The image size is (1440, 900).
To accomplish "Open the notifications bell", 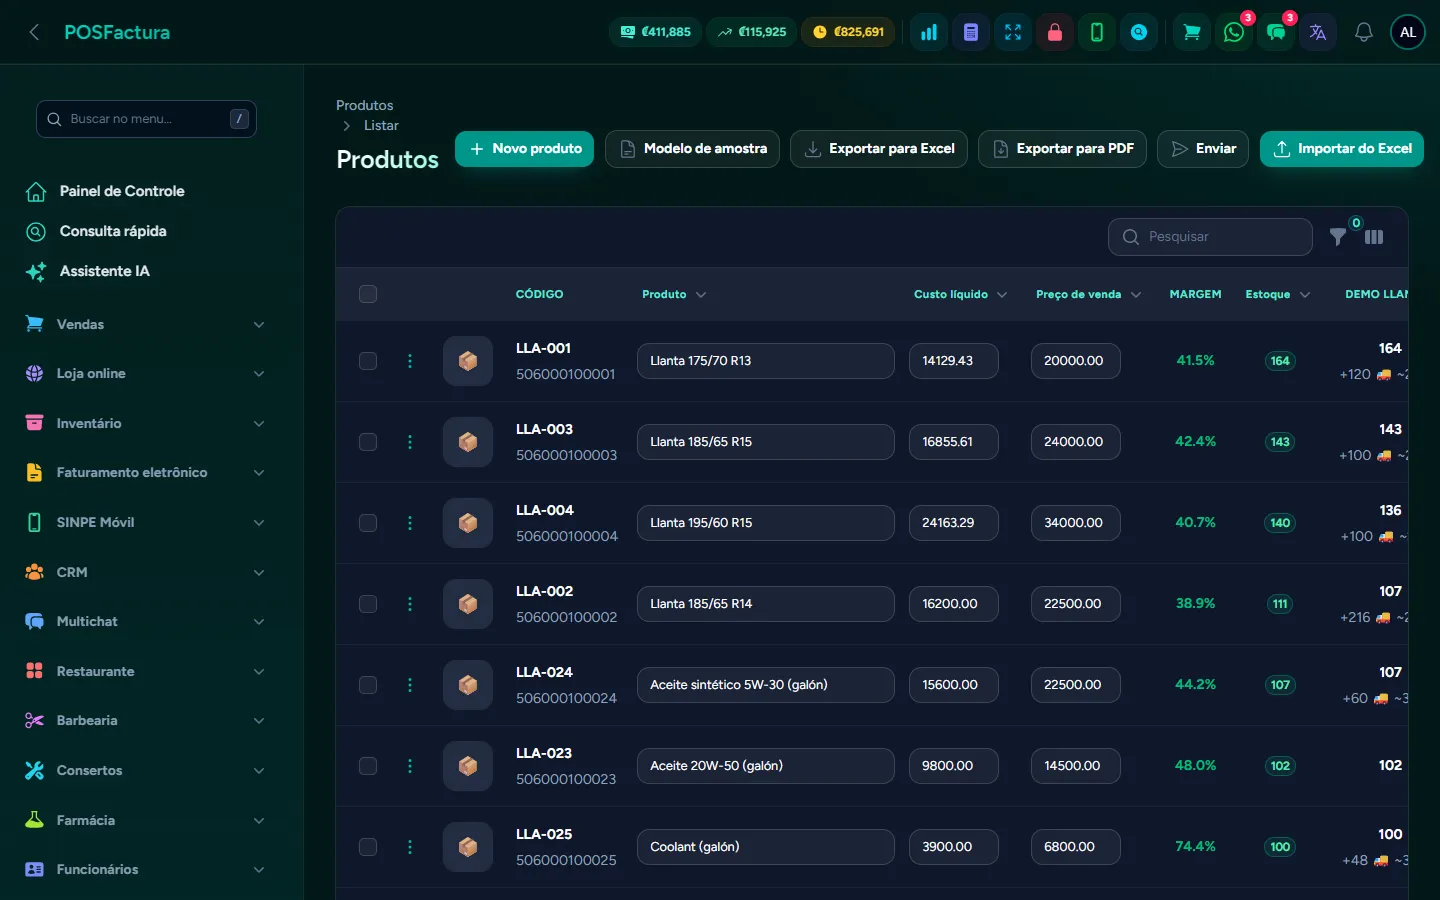I will click(1363, 32).
